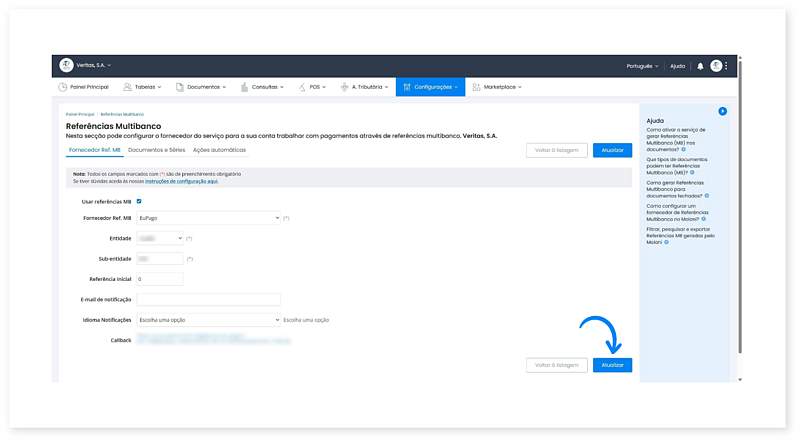800x442 pixels.
Task: Switch to Ações automáticas tab
Action: pyautogui.click(x=219, y=150)
